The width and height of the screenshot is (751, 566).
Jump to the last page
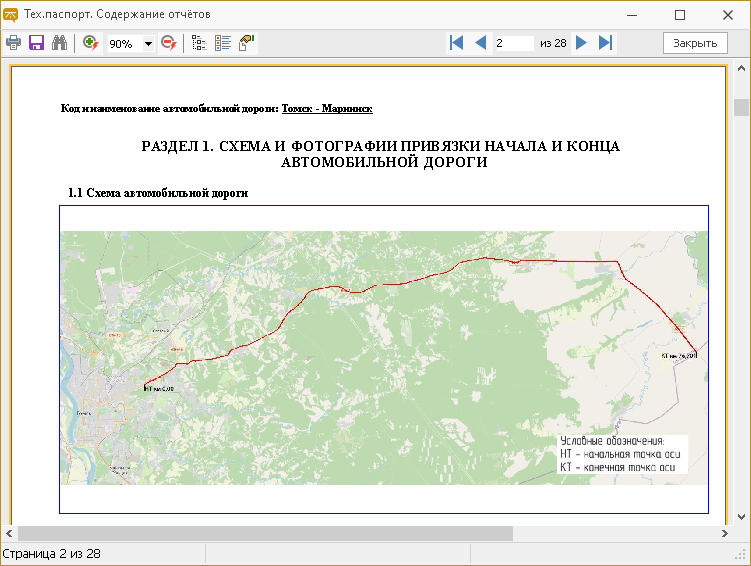click(x=605, y=43)
